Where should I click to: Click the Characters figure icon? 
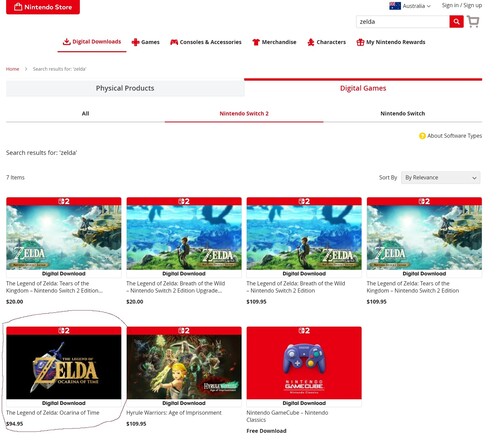311,42
